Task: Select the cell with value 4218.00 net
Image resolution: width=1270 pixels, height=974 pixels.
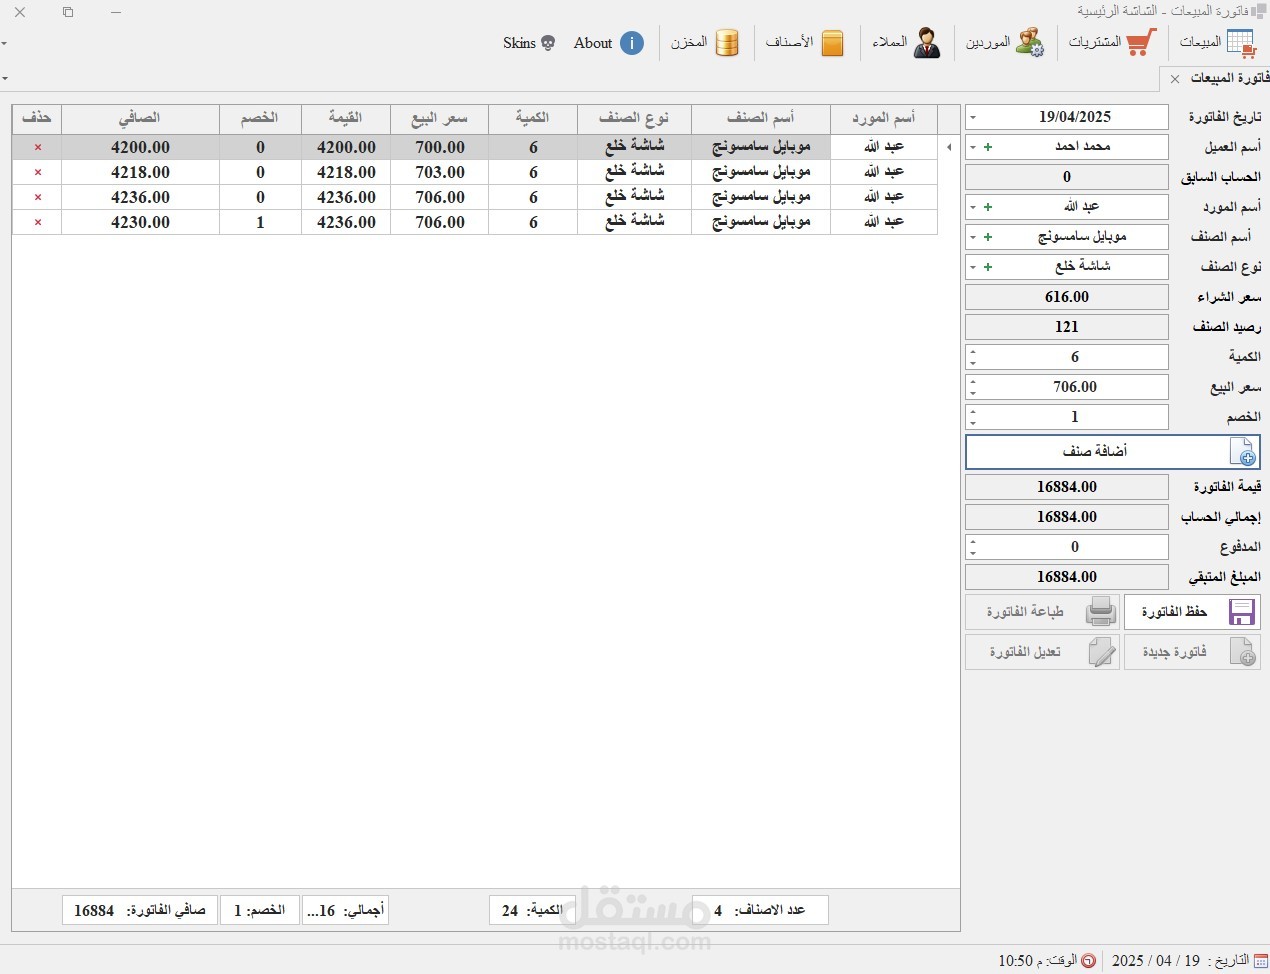Action: click(140, 172)
